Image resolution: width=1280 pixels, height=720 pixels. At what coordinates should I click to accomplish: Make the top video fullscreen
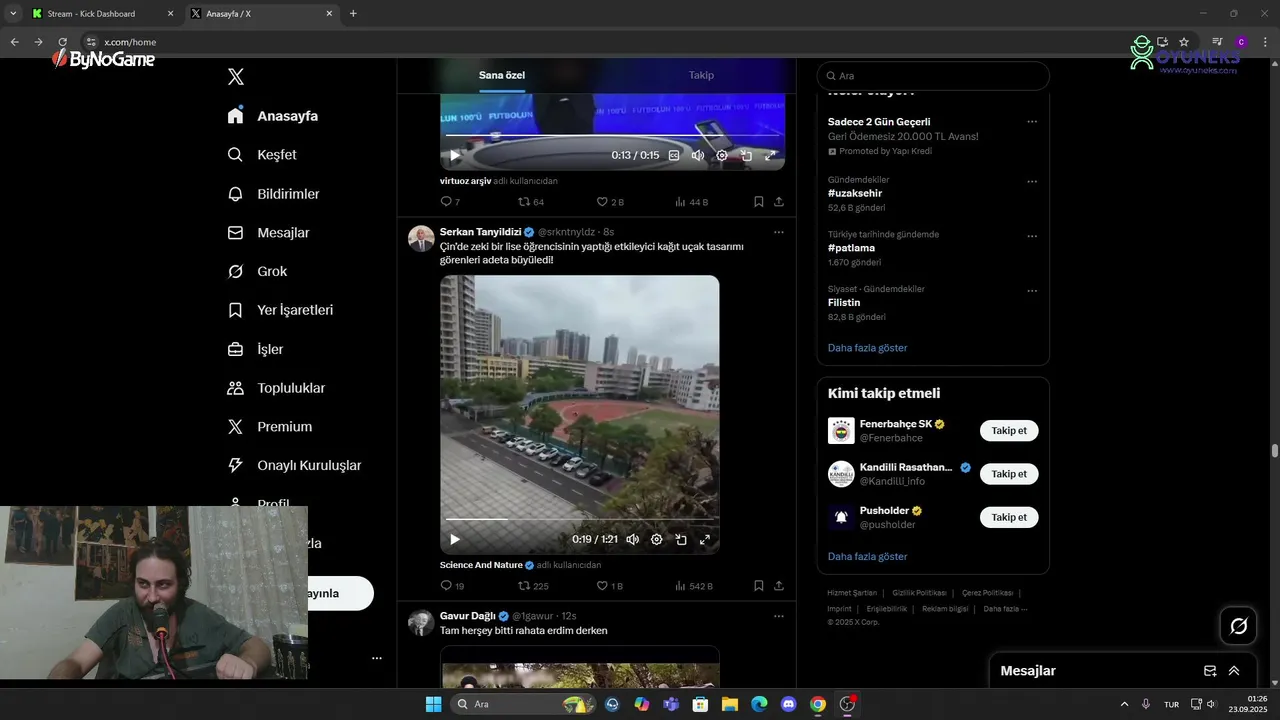click(770, 155)
